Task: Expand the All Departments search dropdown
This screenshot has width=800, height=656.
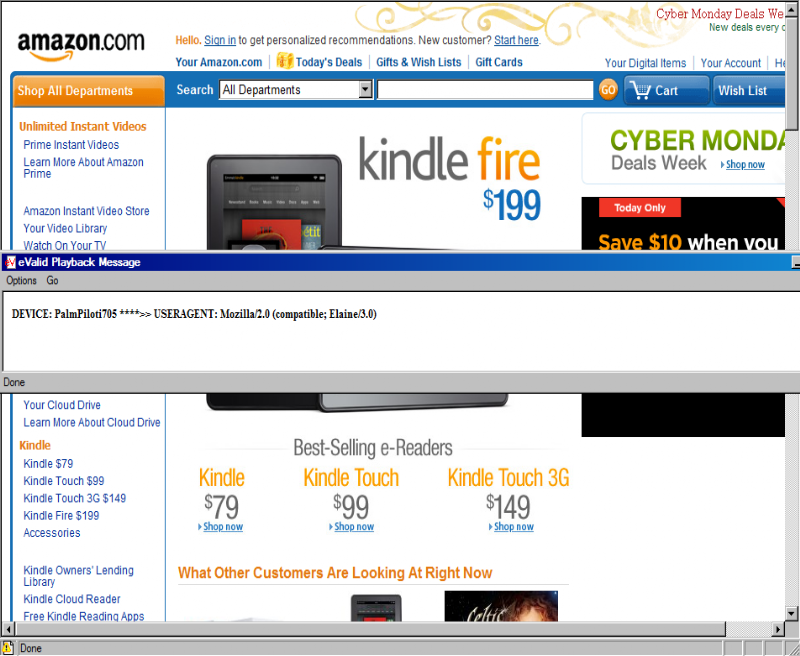Action: (x=365, y=90)
